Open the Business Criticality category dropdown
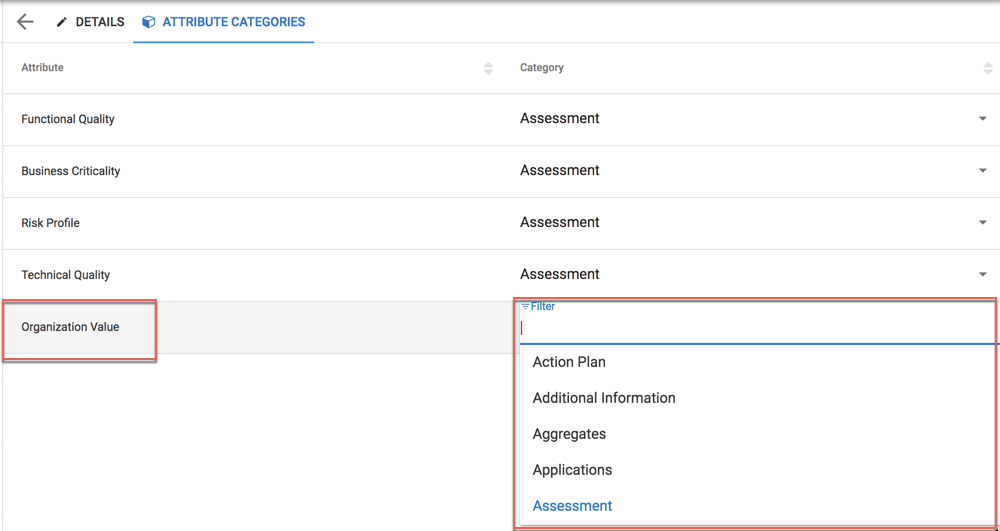The width and height of the screenshot is (1000, 531). 982,171
